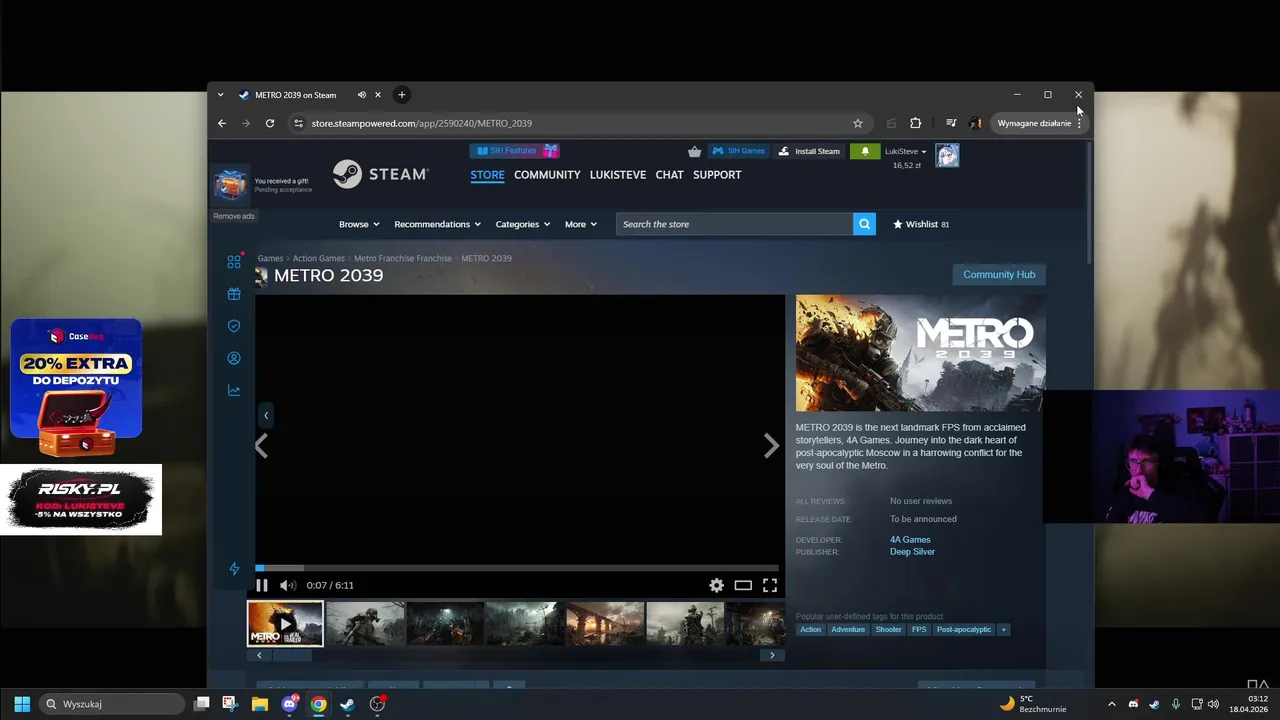Click the Remove ads button
1280x720 pixels.
pos(234,216)
